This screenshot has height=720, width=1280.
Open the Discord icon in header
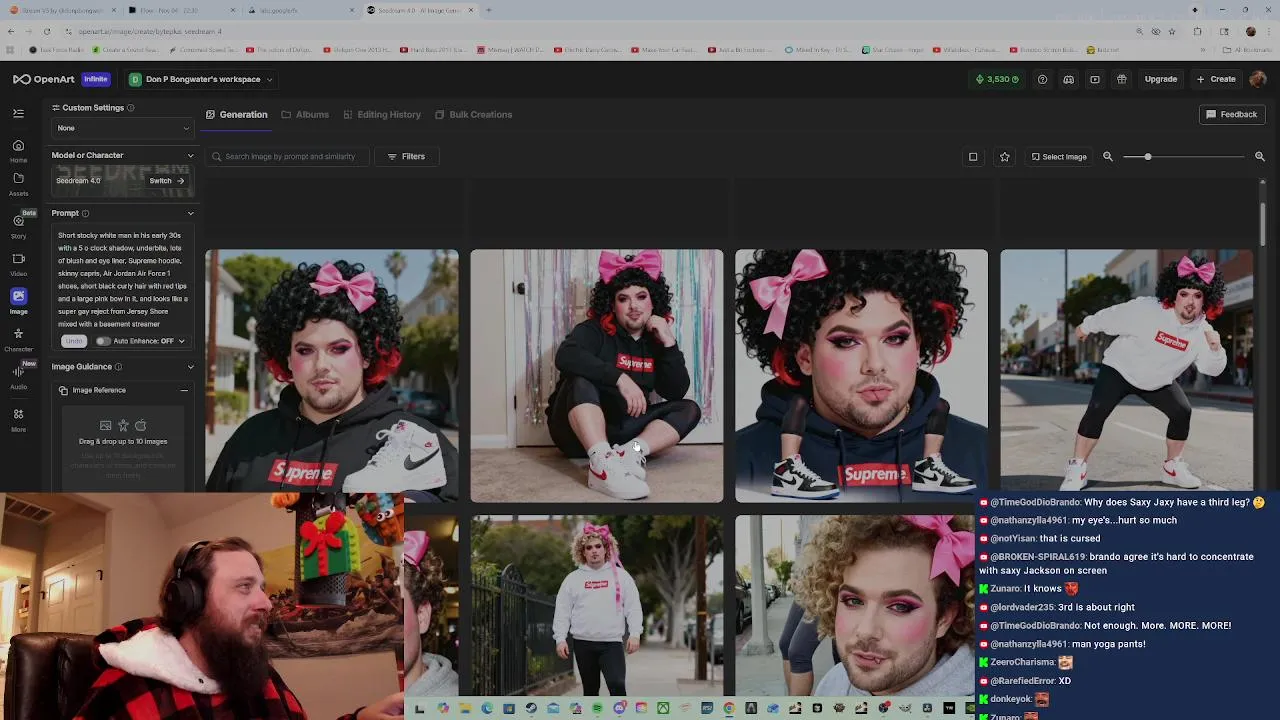1068,79
